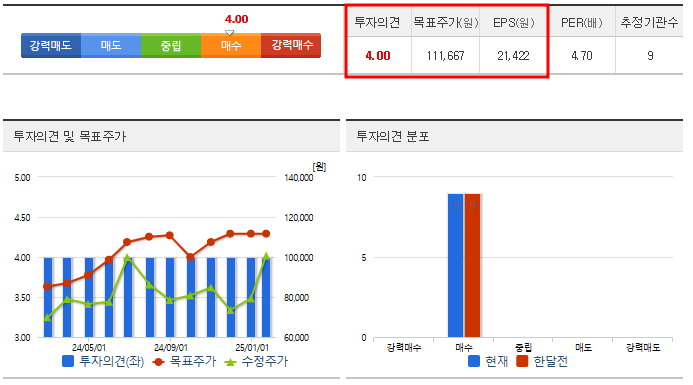Click the 투자의견 및 목표주가 chart title

(70, 136)
